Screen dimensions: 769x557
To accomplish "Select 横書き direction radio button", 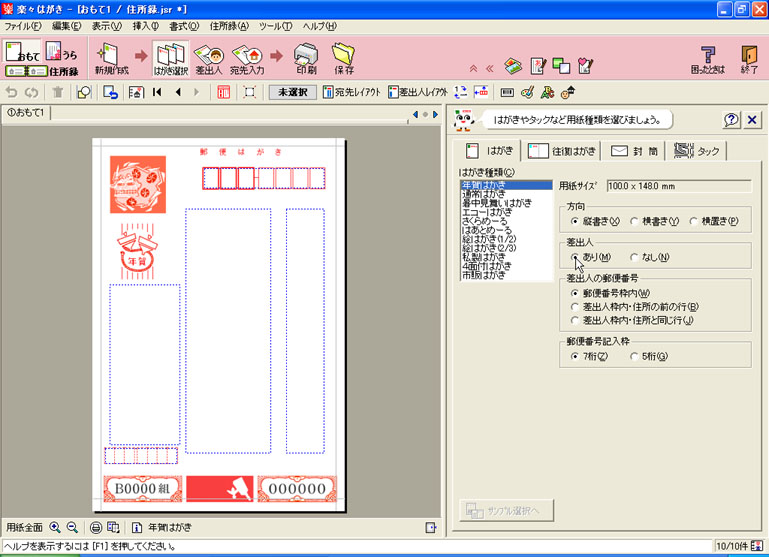I will (x=636, y=221).
